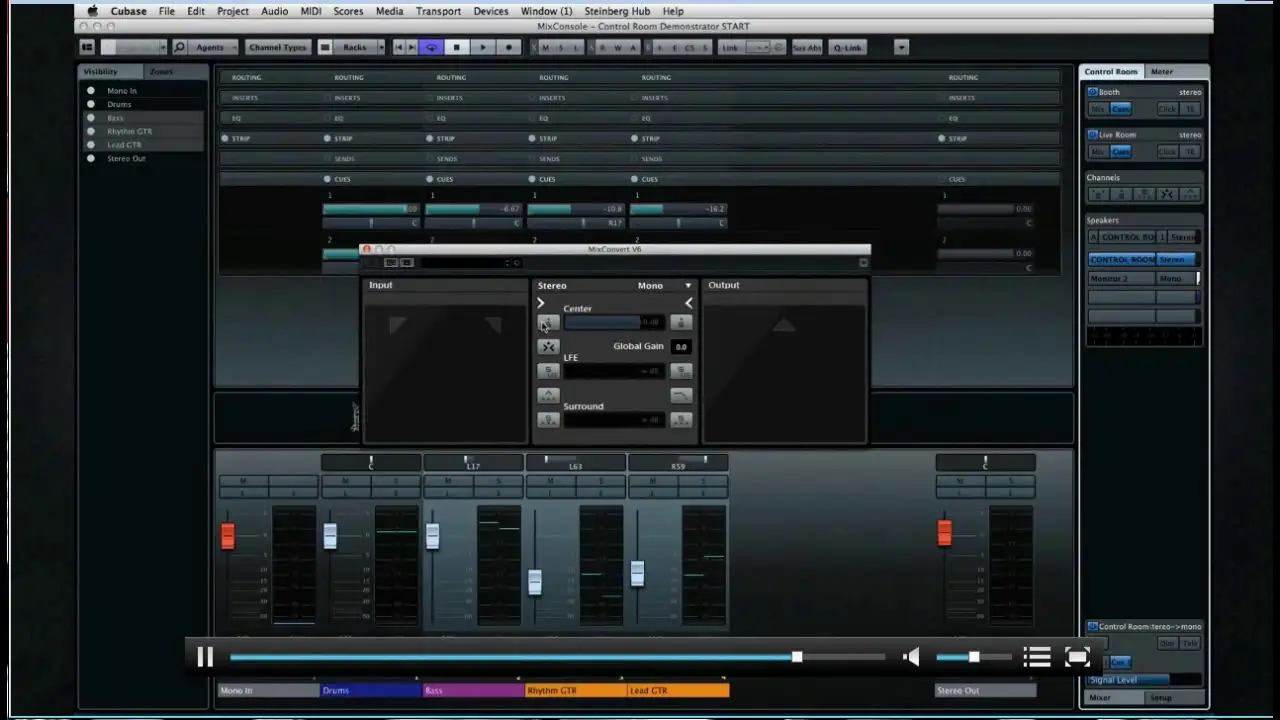
Task: Click the low-pass filter button in MixConvert
Action: (x=681, y=395)
